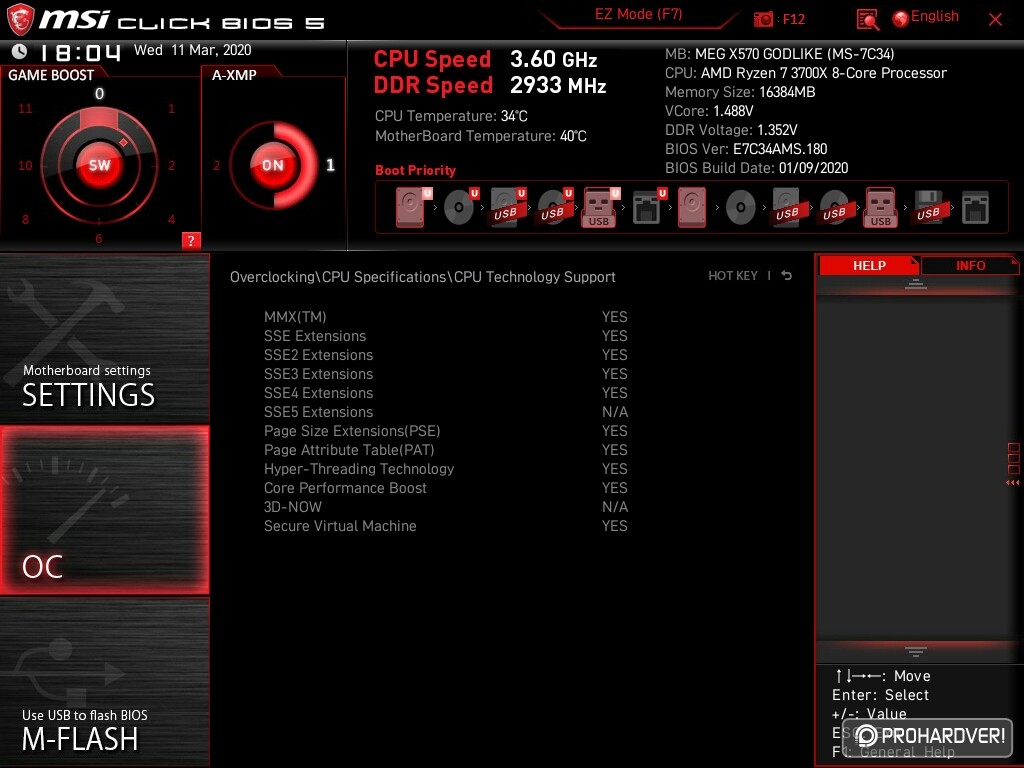Close the BIOS with the red X
Viewport: 1024px width, 768px height.
pos(995,19)
